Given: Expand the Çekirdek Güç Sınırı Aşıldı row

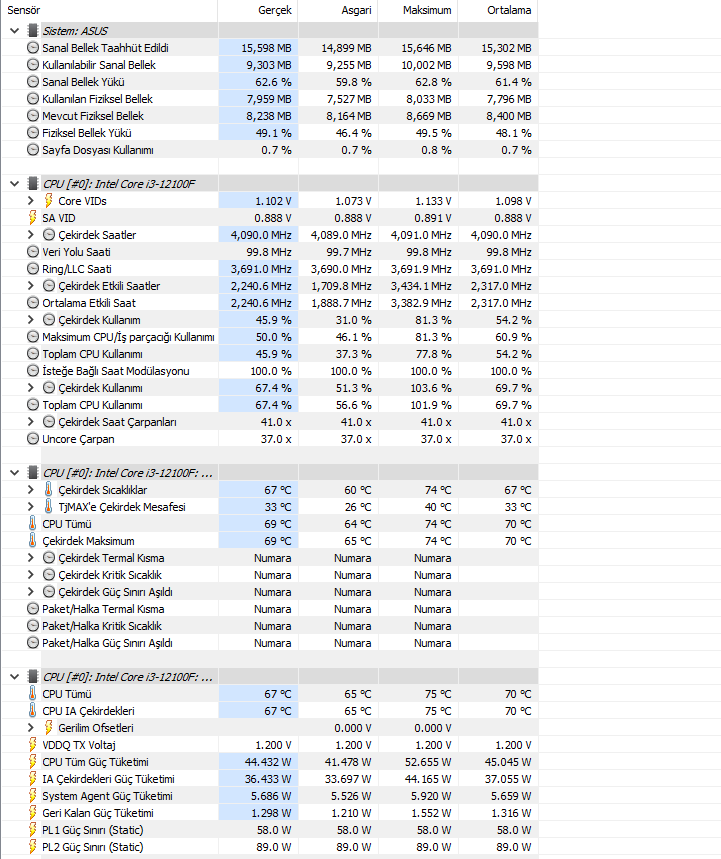Looking at the screenshot, I should [x=31, y=591].
